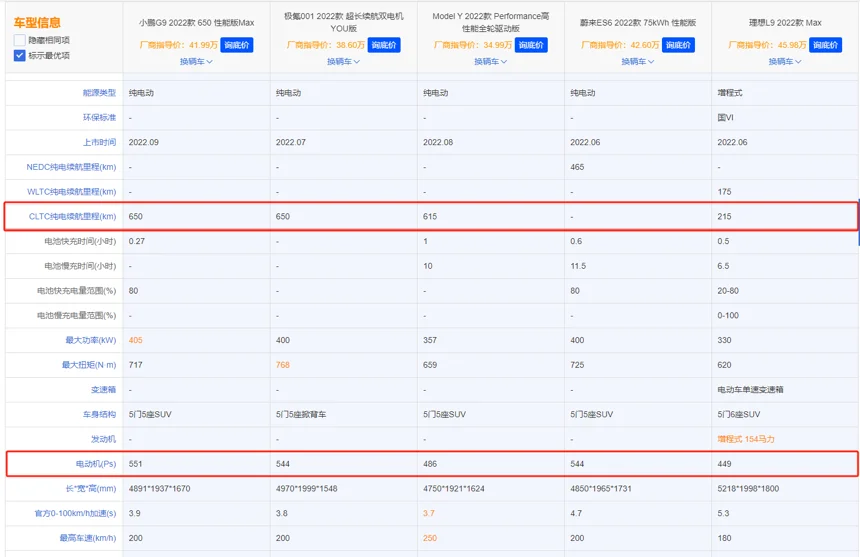
Task: Click the 551 motor horsepower value
Action: (135, 464)
